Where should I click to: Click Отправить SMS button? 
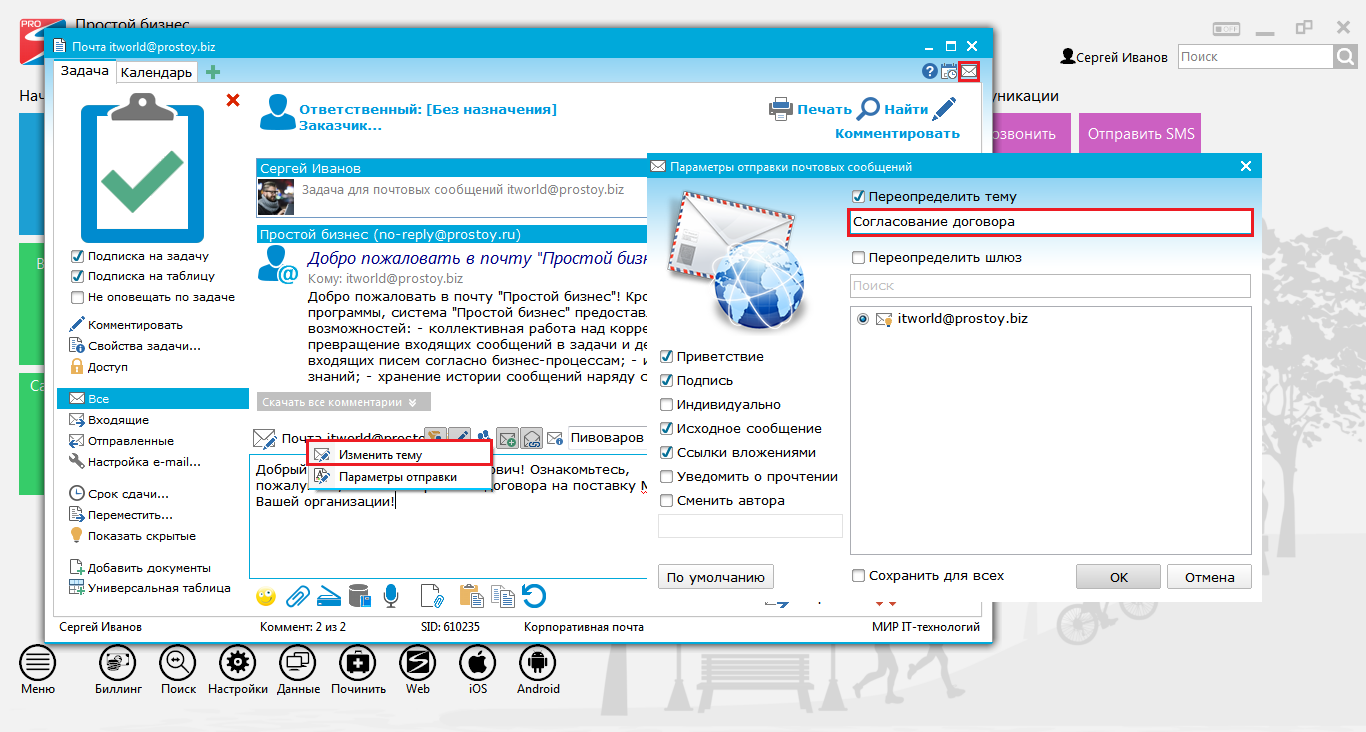pyautogui.click(x=1141, y=134)
